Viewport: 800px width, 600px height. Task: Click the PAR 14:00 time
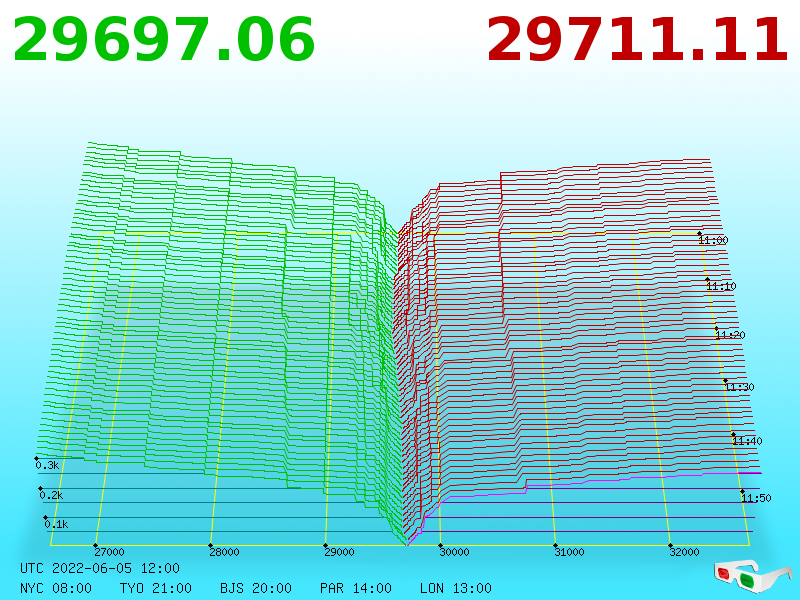coord(356,588)
